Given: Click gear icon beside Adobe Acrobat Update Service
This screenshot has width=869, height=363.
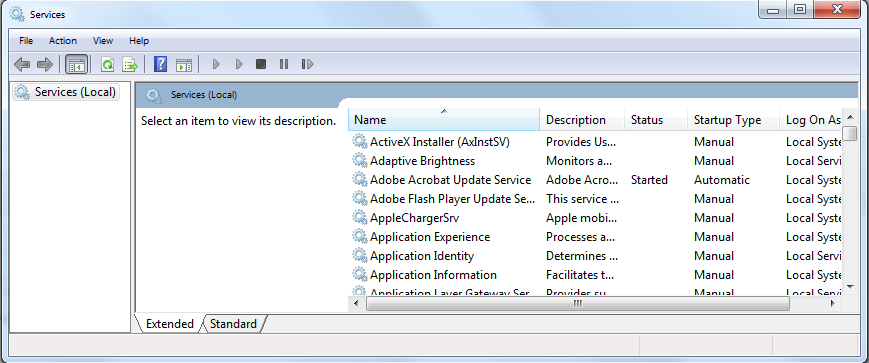Looking at the screenshot, I should click(360, 180).
